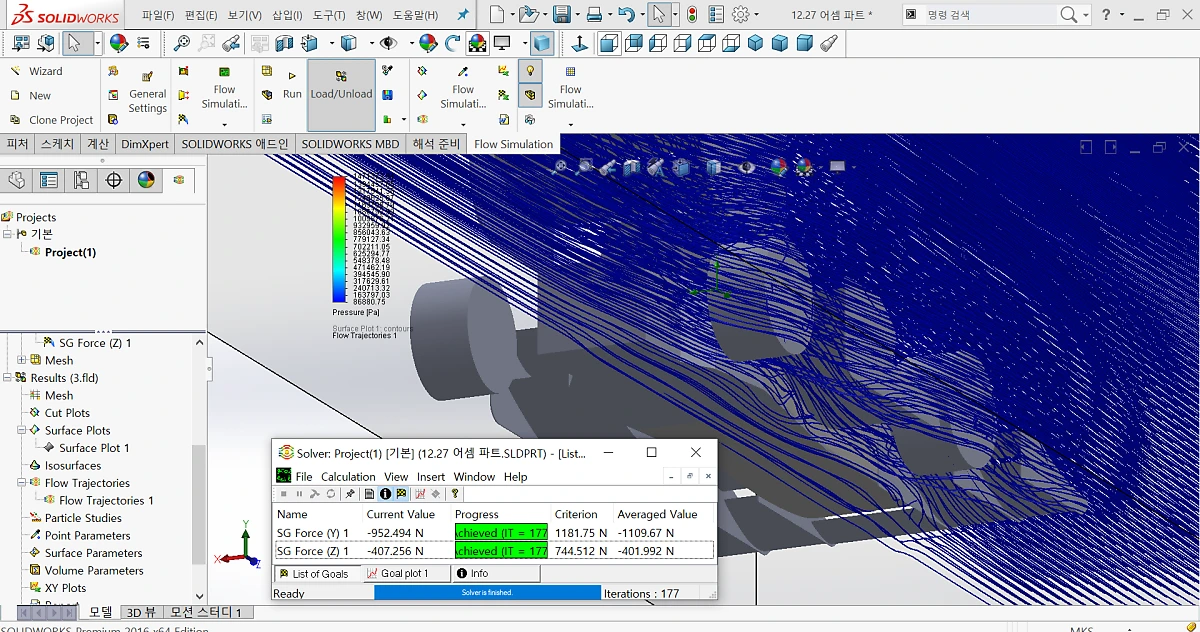The height and width of the screenshot is (632, 1200).
Task: Click the General Settings icon
Action: coord(147,77)
